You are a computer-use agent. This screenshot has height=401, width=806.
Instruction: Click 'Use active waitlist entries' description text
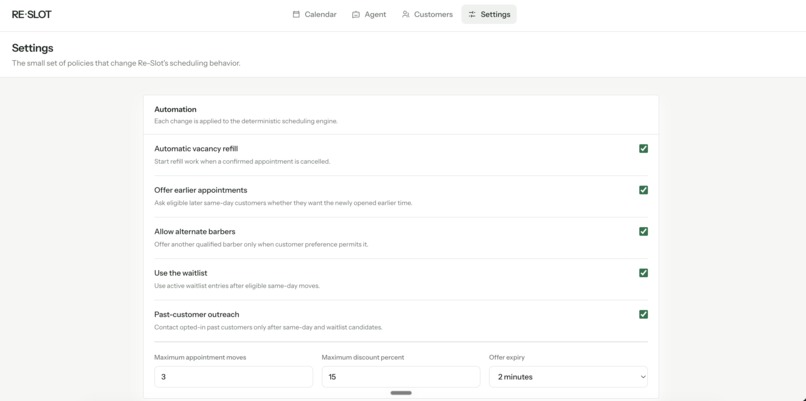click(237, 286)
